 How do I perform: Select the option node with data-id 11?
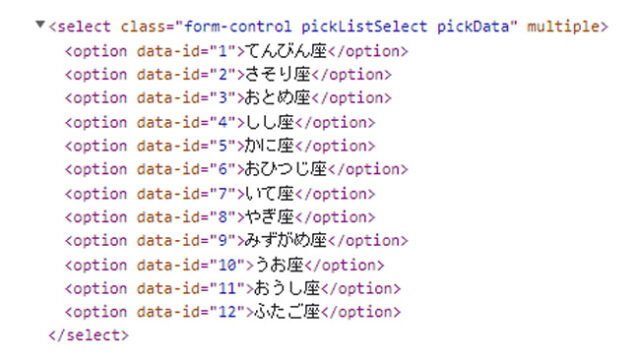(x=233, y=289)
